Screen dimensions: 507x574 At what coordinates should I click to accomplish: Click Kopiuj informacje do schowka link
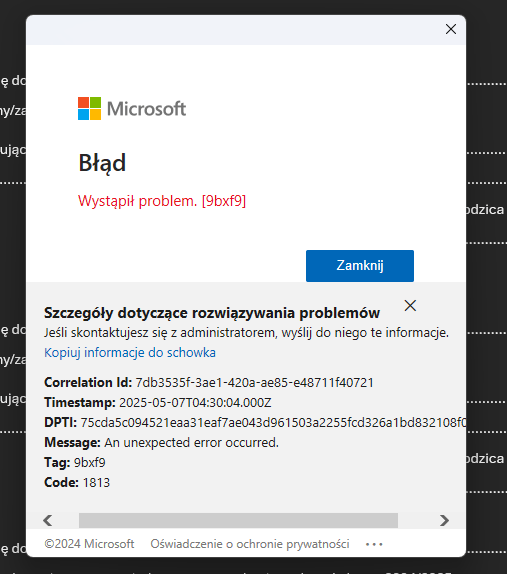tap(130, 353)
